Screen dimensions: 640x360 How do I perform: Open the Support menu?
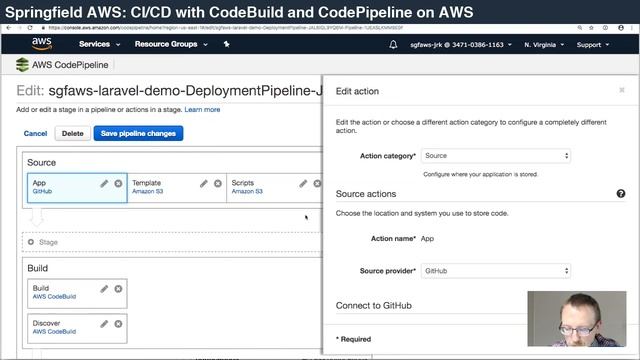coord(593,44)
